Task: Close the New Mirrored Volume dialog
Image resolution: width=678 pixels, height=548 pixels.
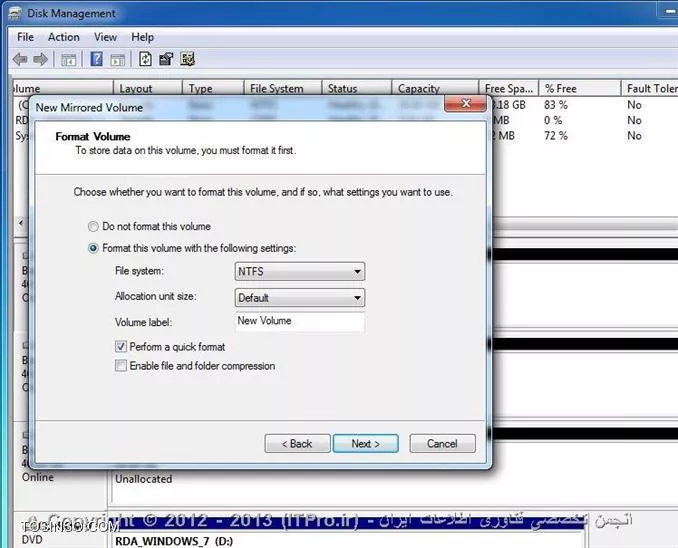Action: tap(466, 103)
